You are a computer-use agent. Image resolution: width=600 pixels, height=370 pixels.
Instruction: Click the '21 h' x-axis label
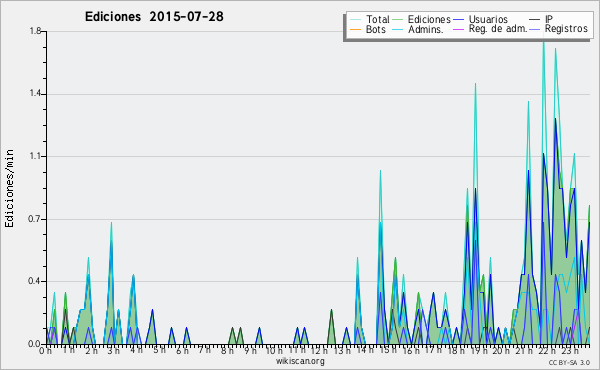[524, 350]
